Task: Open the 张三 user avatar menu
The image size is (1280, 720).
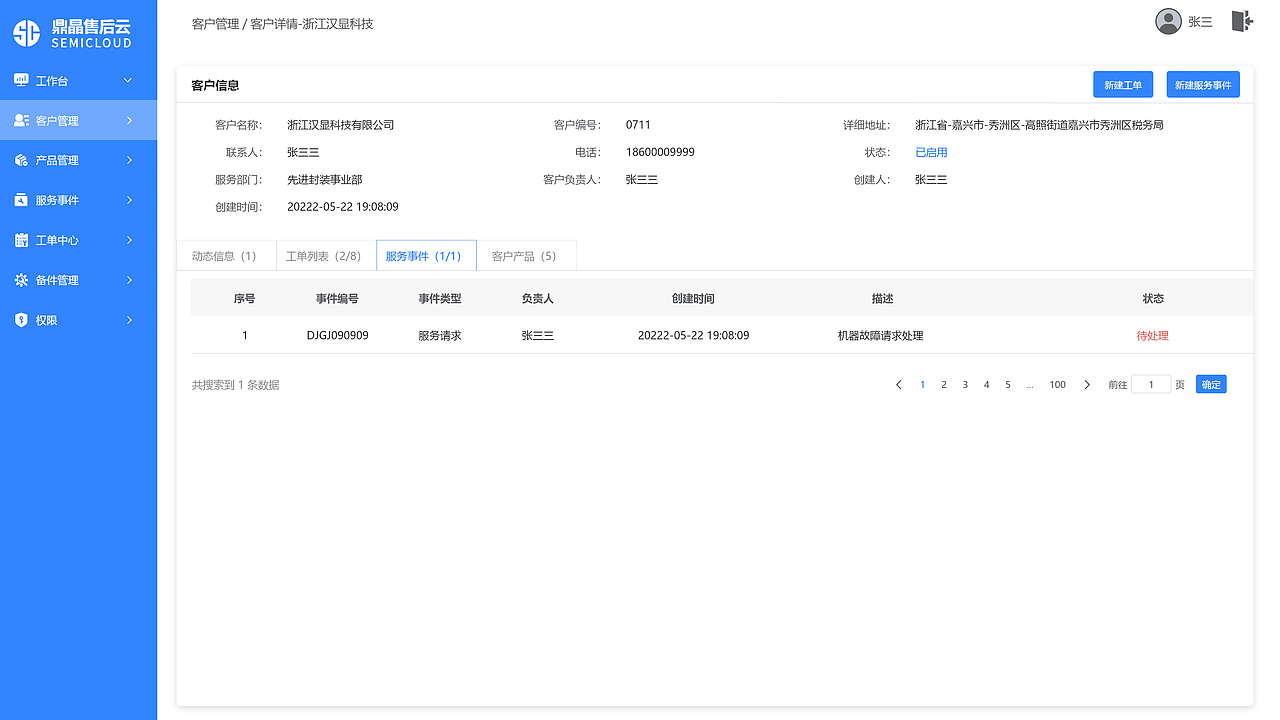Action: pyautogui.click(x=1168, y=21)
